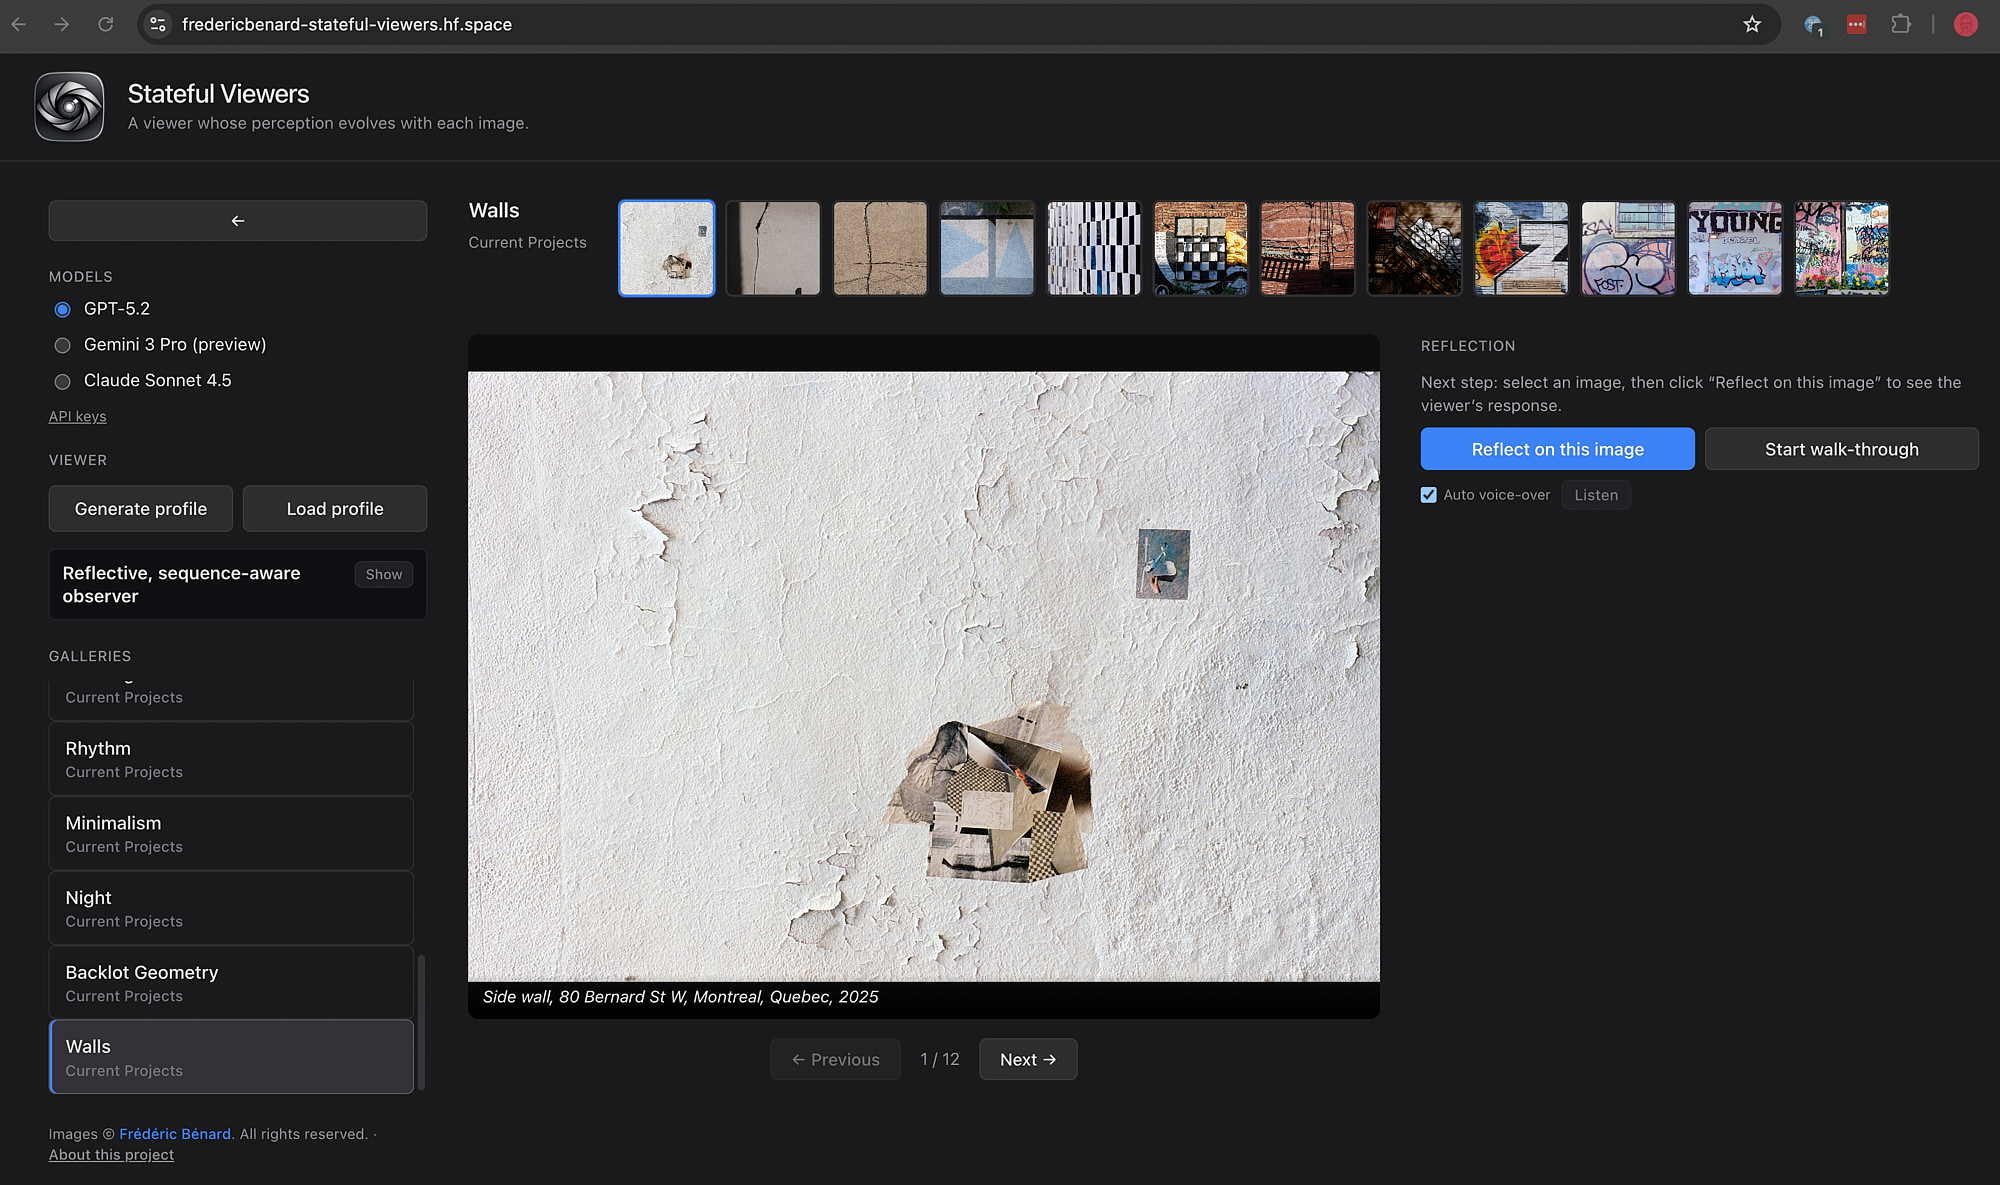The height and width of the screenshot is (1185, 2000).
Task: Collapse the sidebar with the back arrow
Action: (237, 220)
